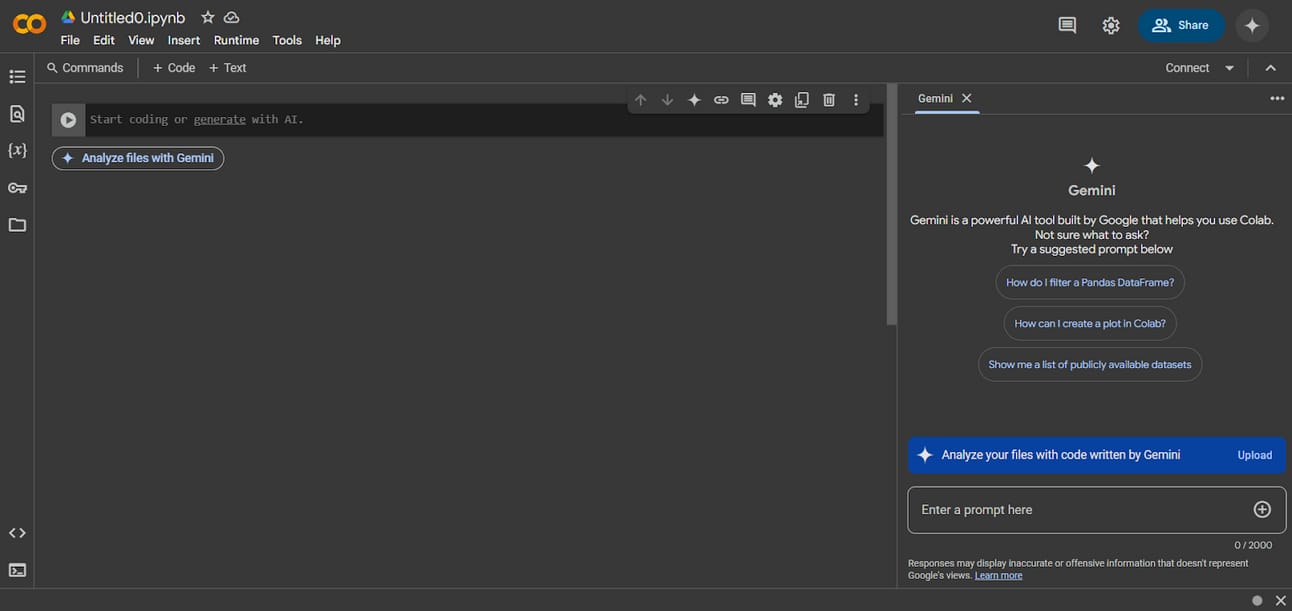1292x611 pixels.
Task: Click the bottom status circle indicator
Action: 1257,600
